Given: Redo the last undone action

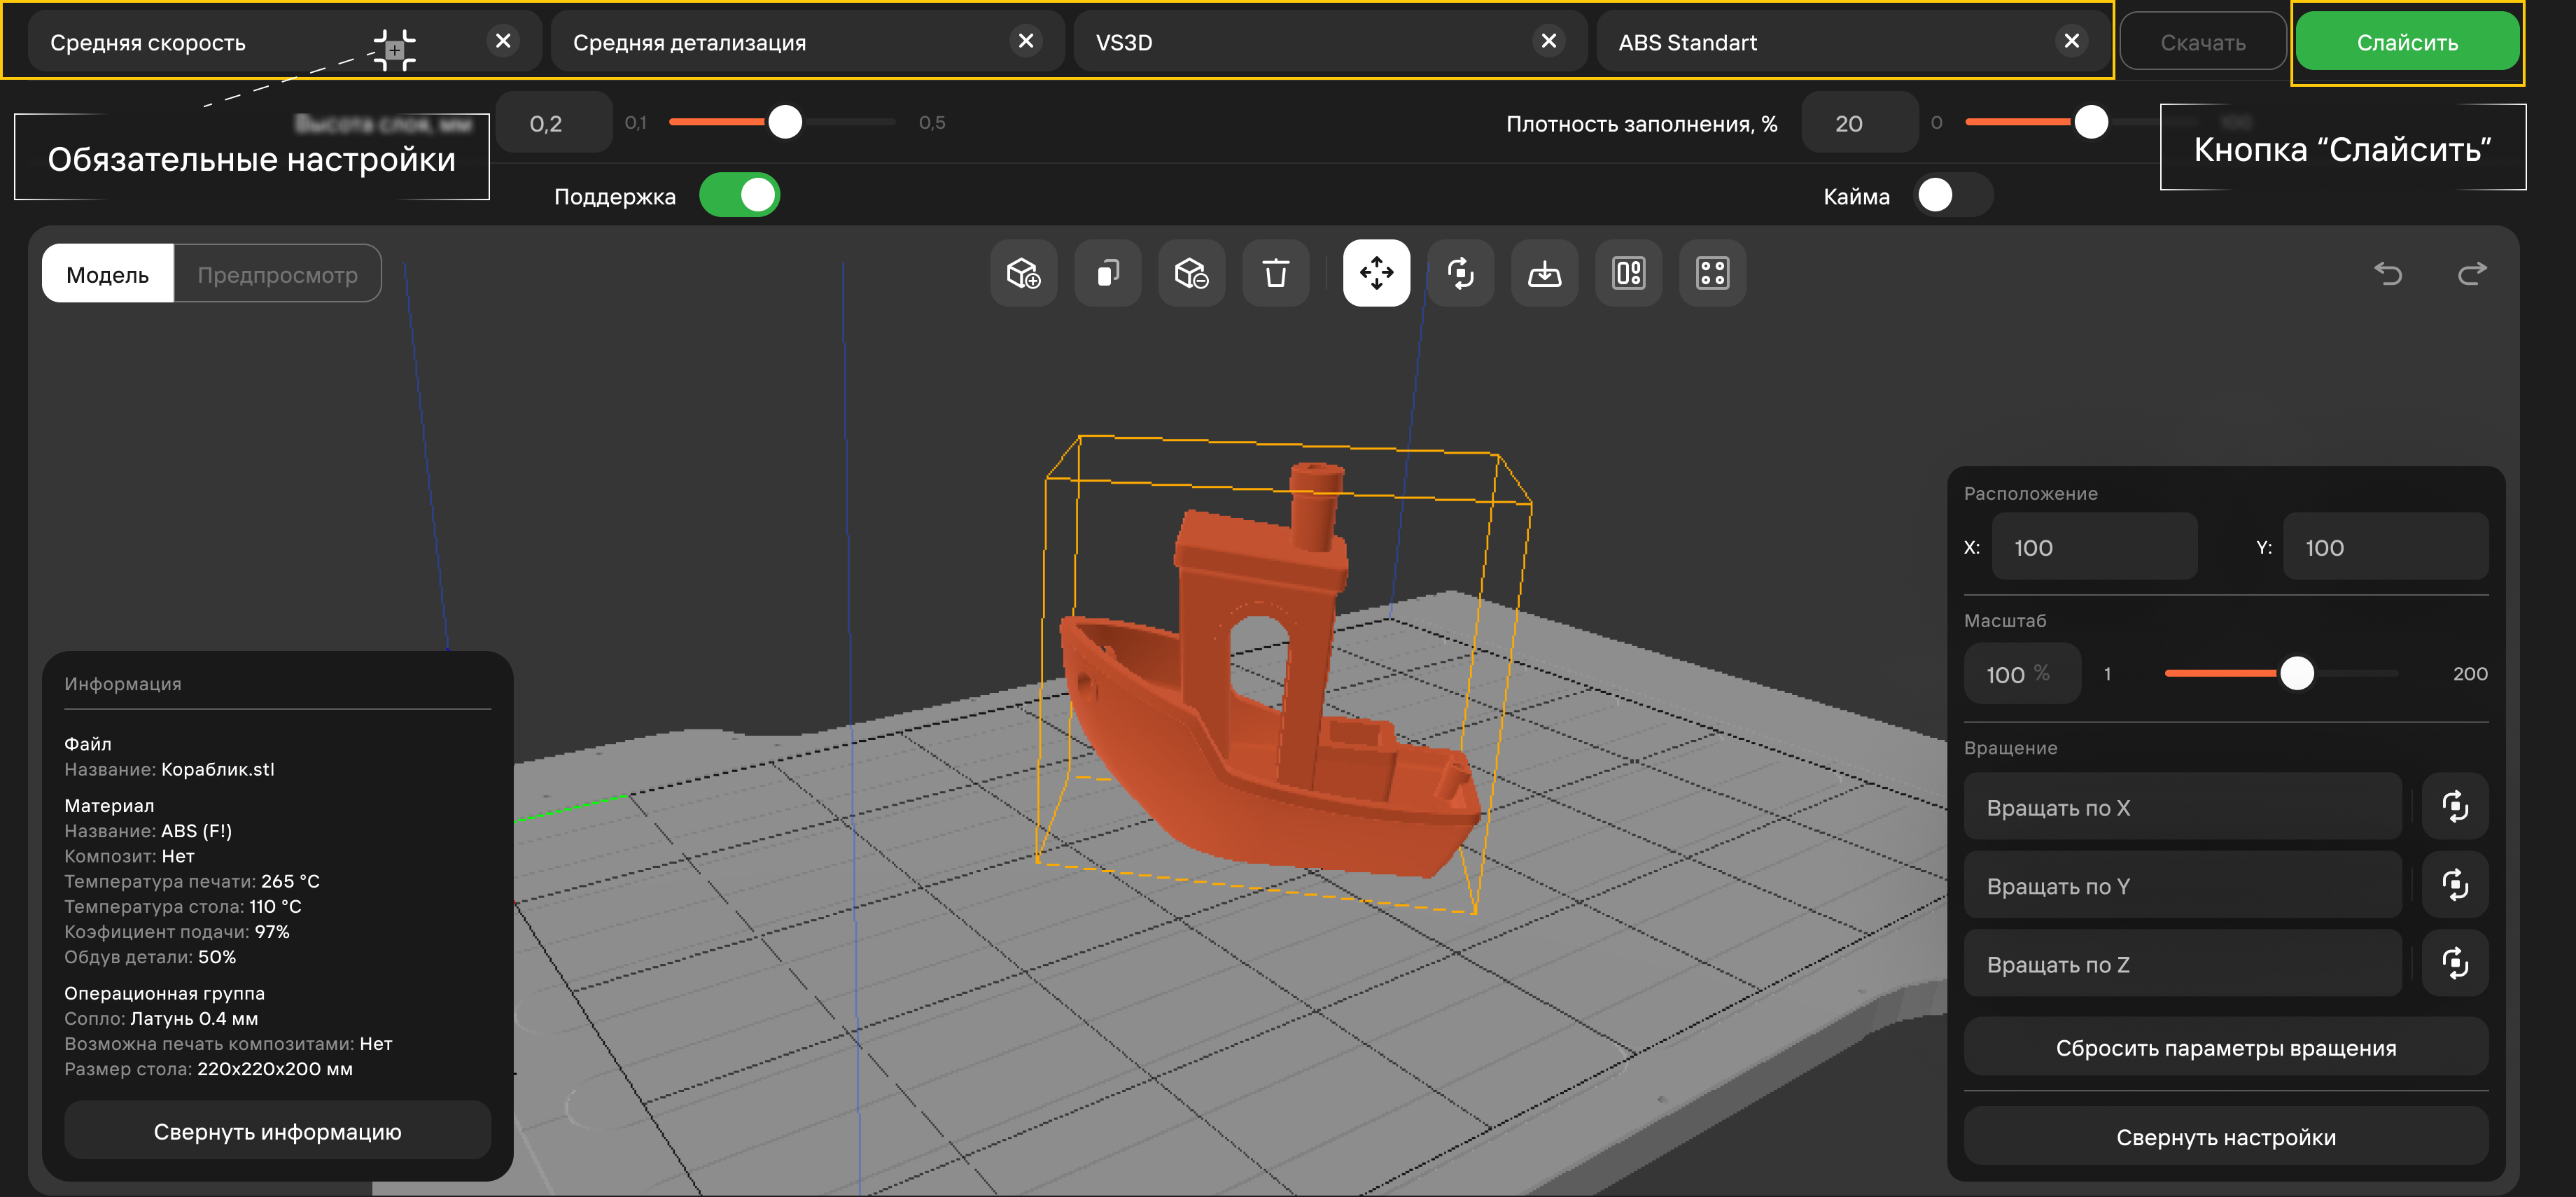Looking at the screenshot, I should [2472, 273].
